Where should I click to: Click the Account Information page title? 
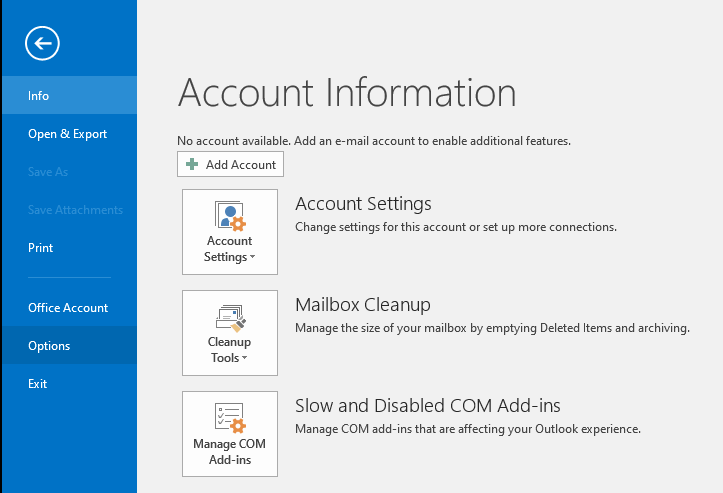coord(347,93)
